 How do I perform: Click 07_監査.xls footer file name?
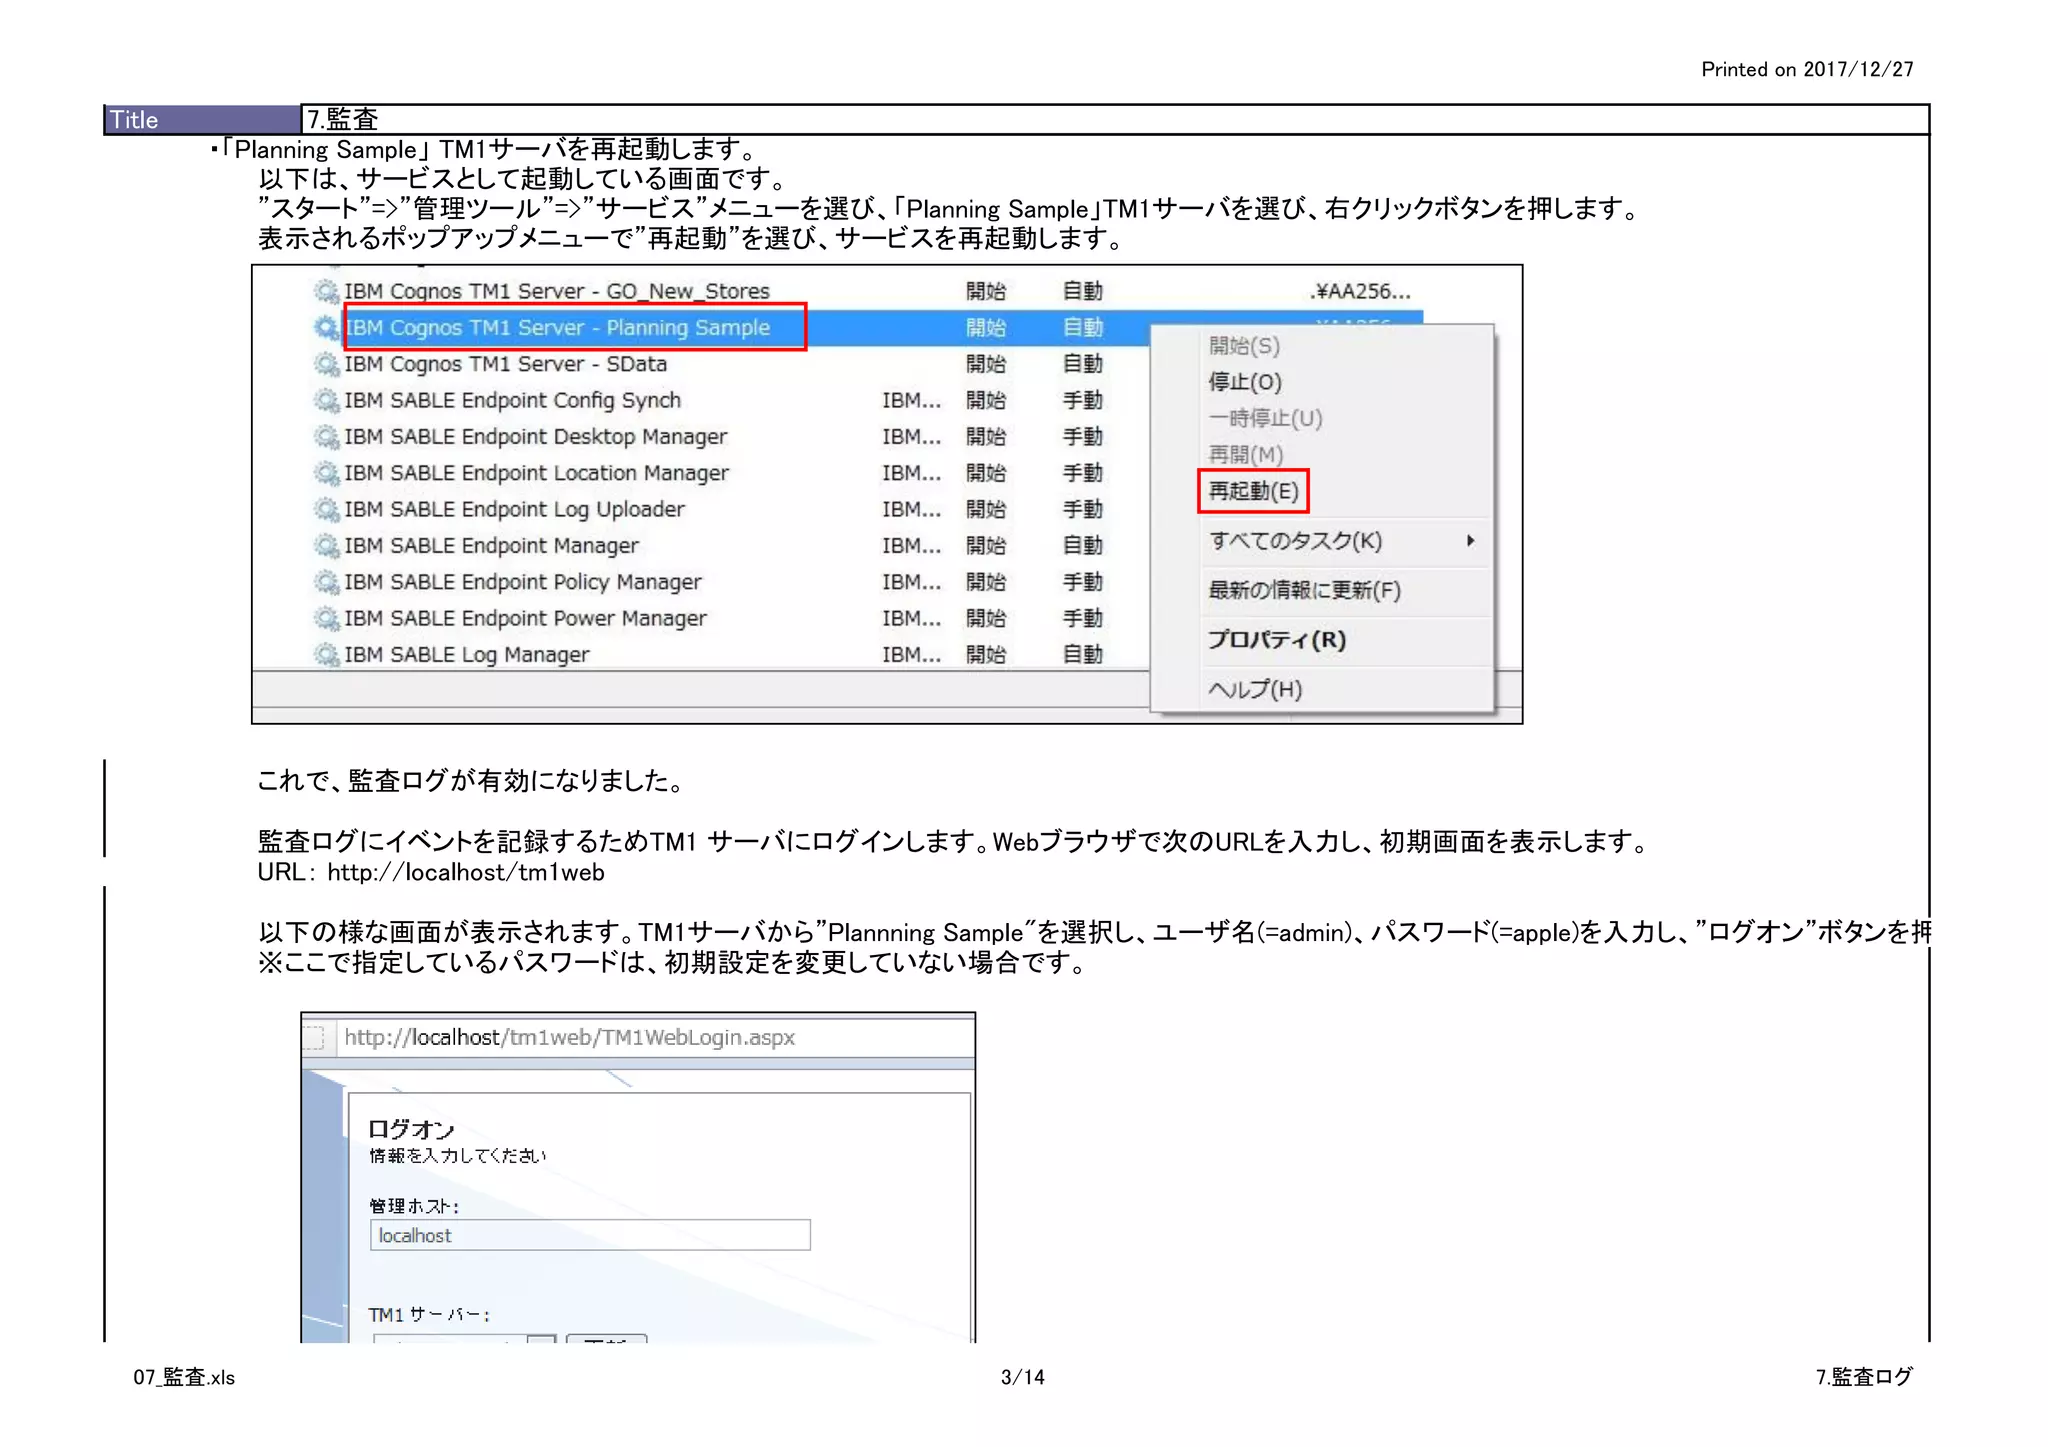point(184,1377)
